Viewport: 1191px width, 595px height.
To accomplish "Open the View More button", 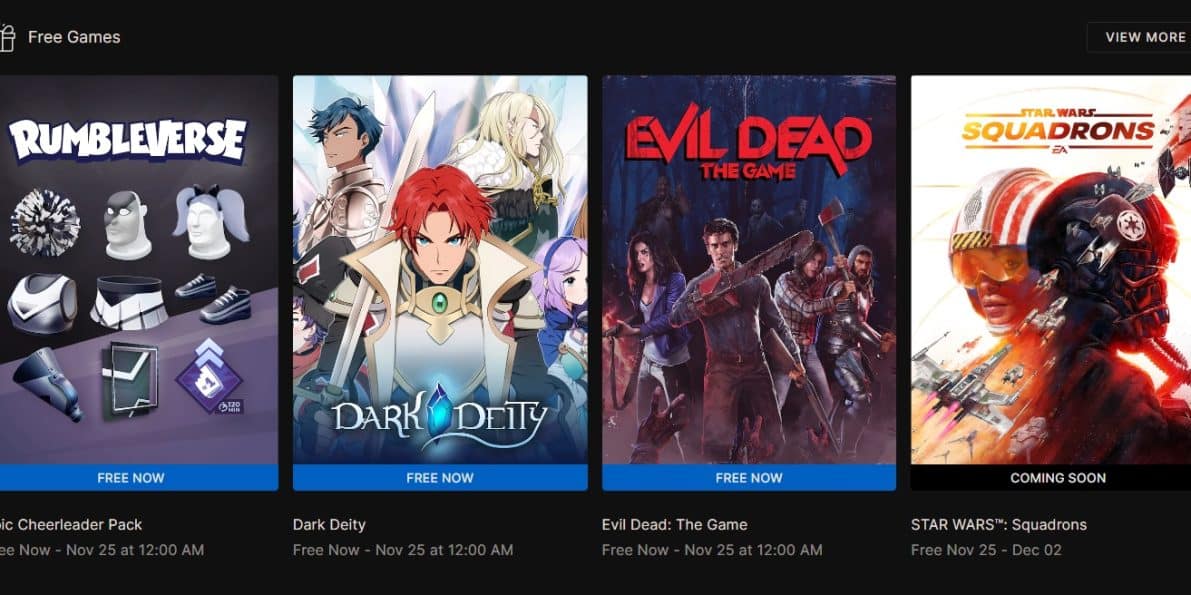I will click(1139, 37).
